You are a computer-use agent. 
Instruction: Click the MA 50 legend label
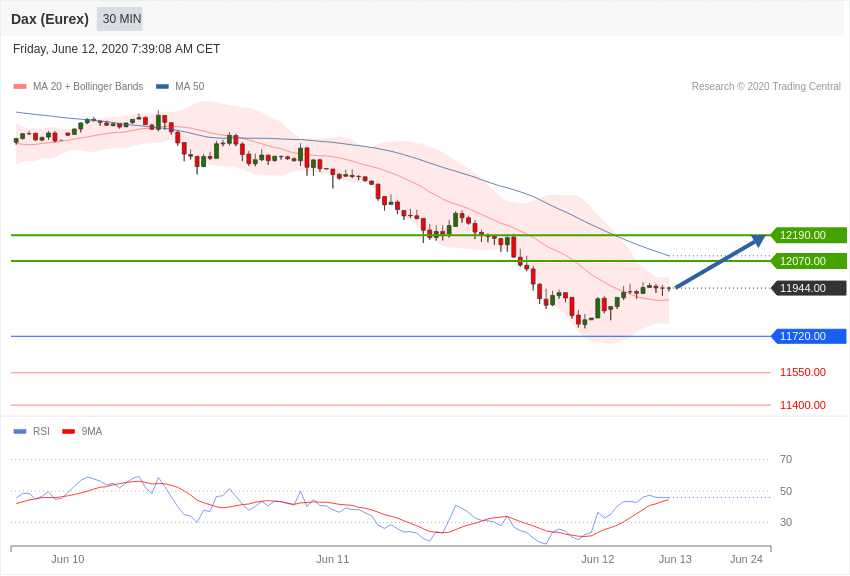point(190,87)
